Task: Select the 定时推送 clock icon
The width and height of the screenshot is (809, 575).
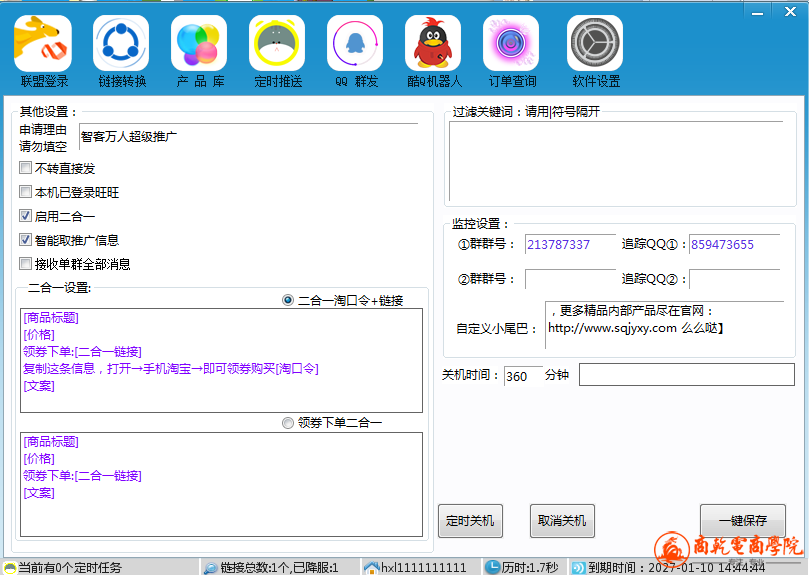Action: click(277, 44)
